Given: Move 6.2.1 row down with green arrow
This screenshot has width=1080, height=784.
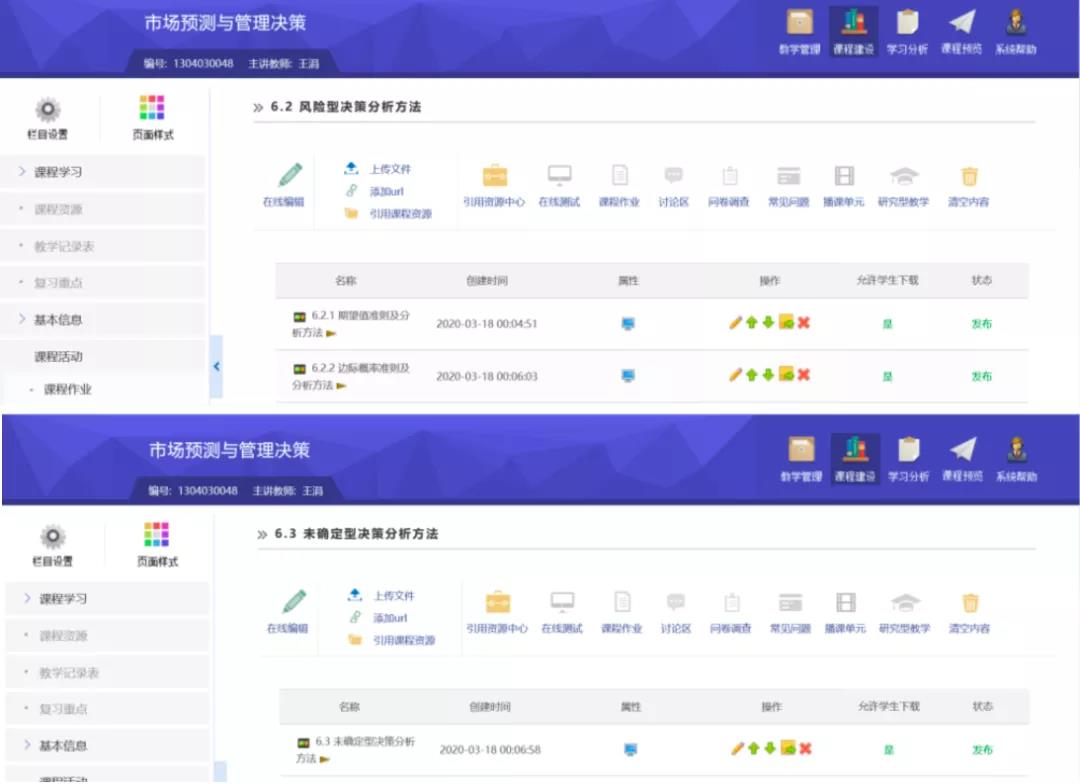Looking at the screenshot, I should point(768,322).
